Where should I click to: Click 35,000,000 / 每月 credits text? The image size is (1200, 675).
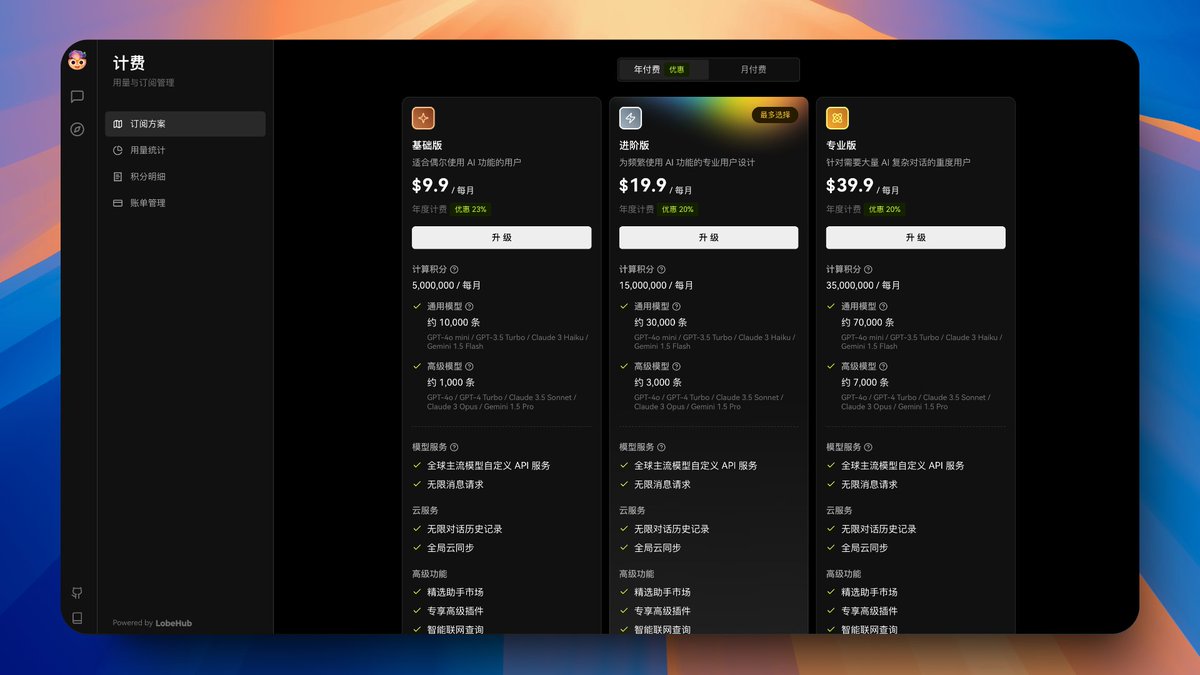(863, 286)
